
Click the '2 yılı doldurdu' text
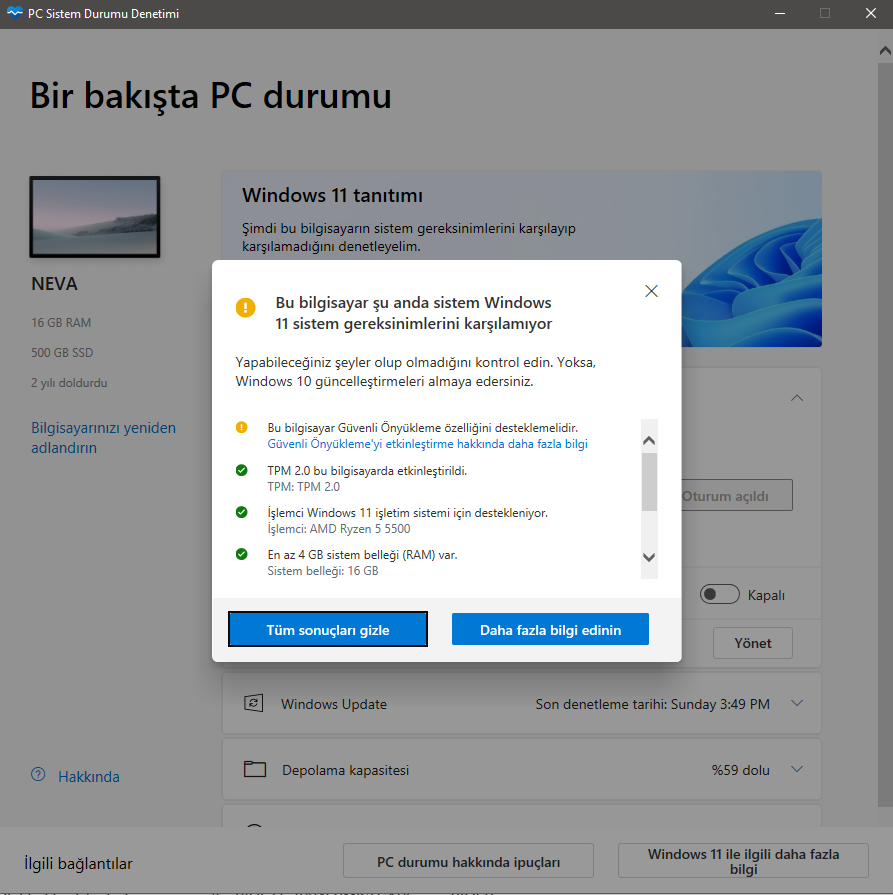coord(69,383)
